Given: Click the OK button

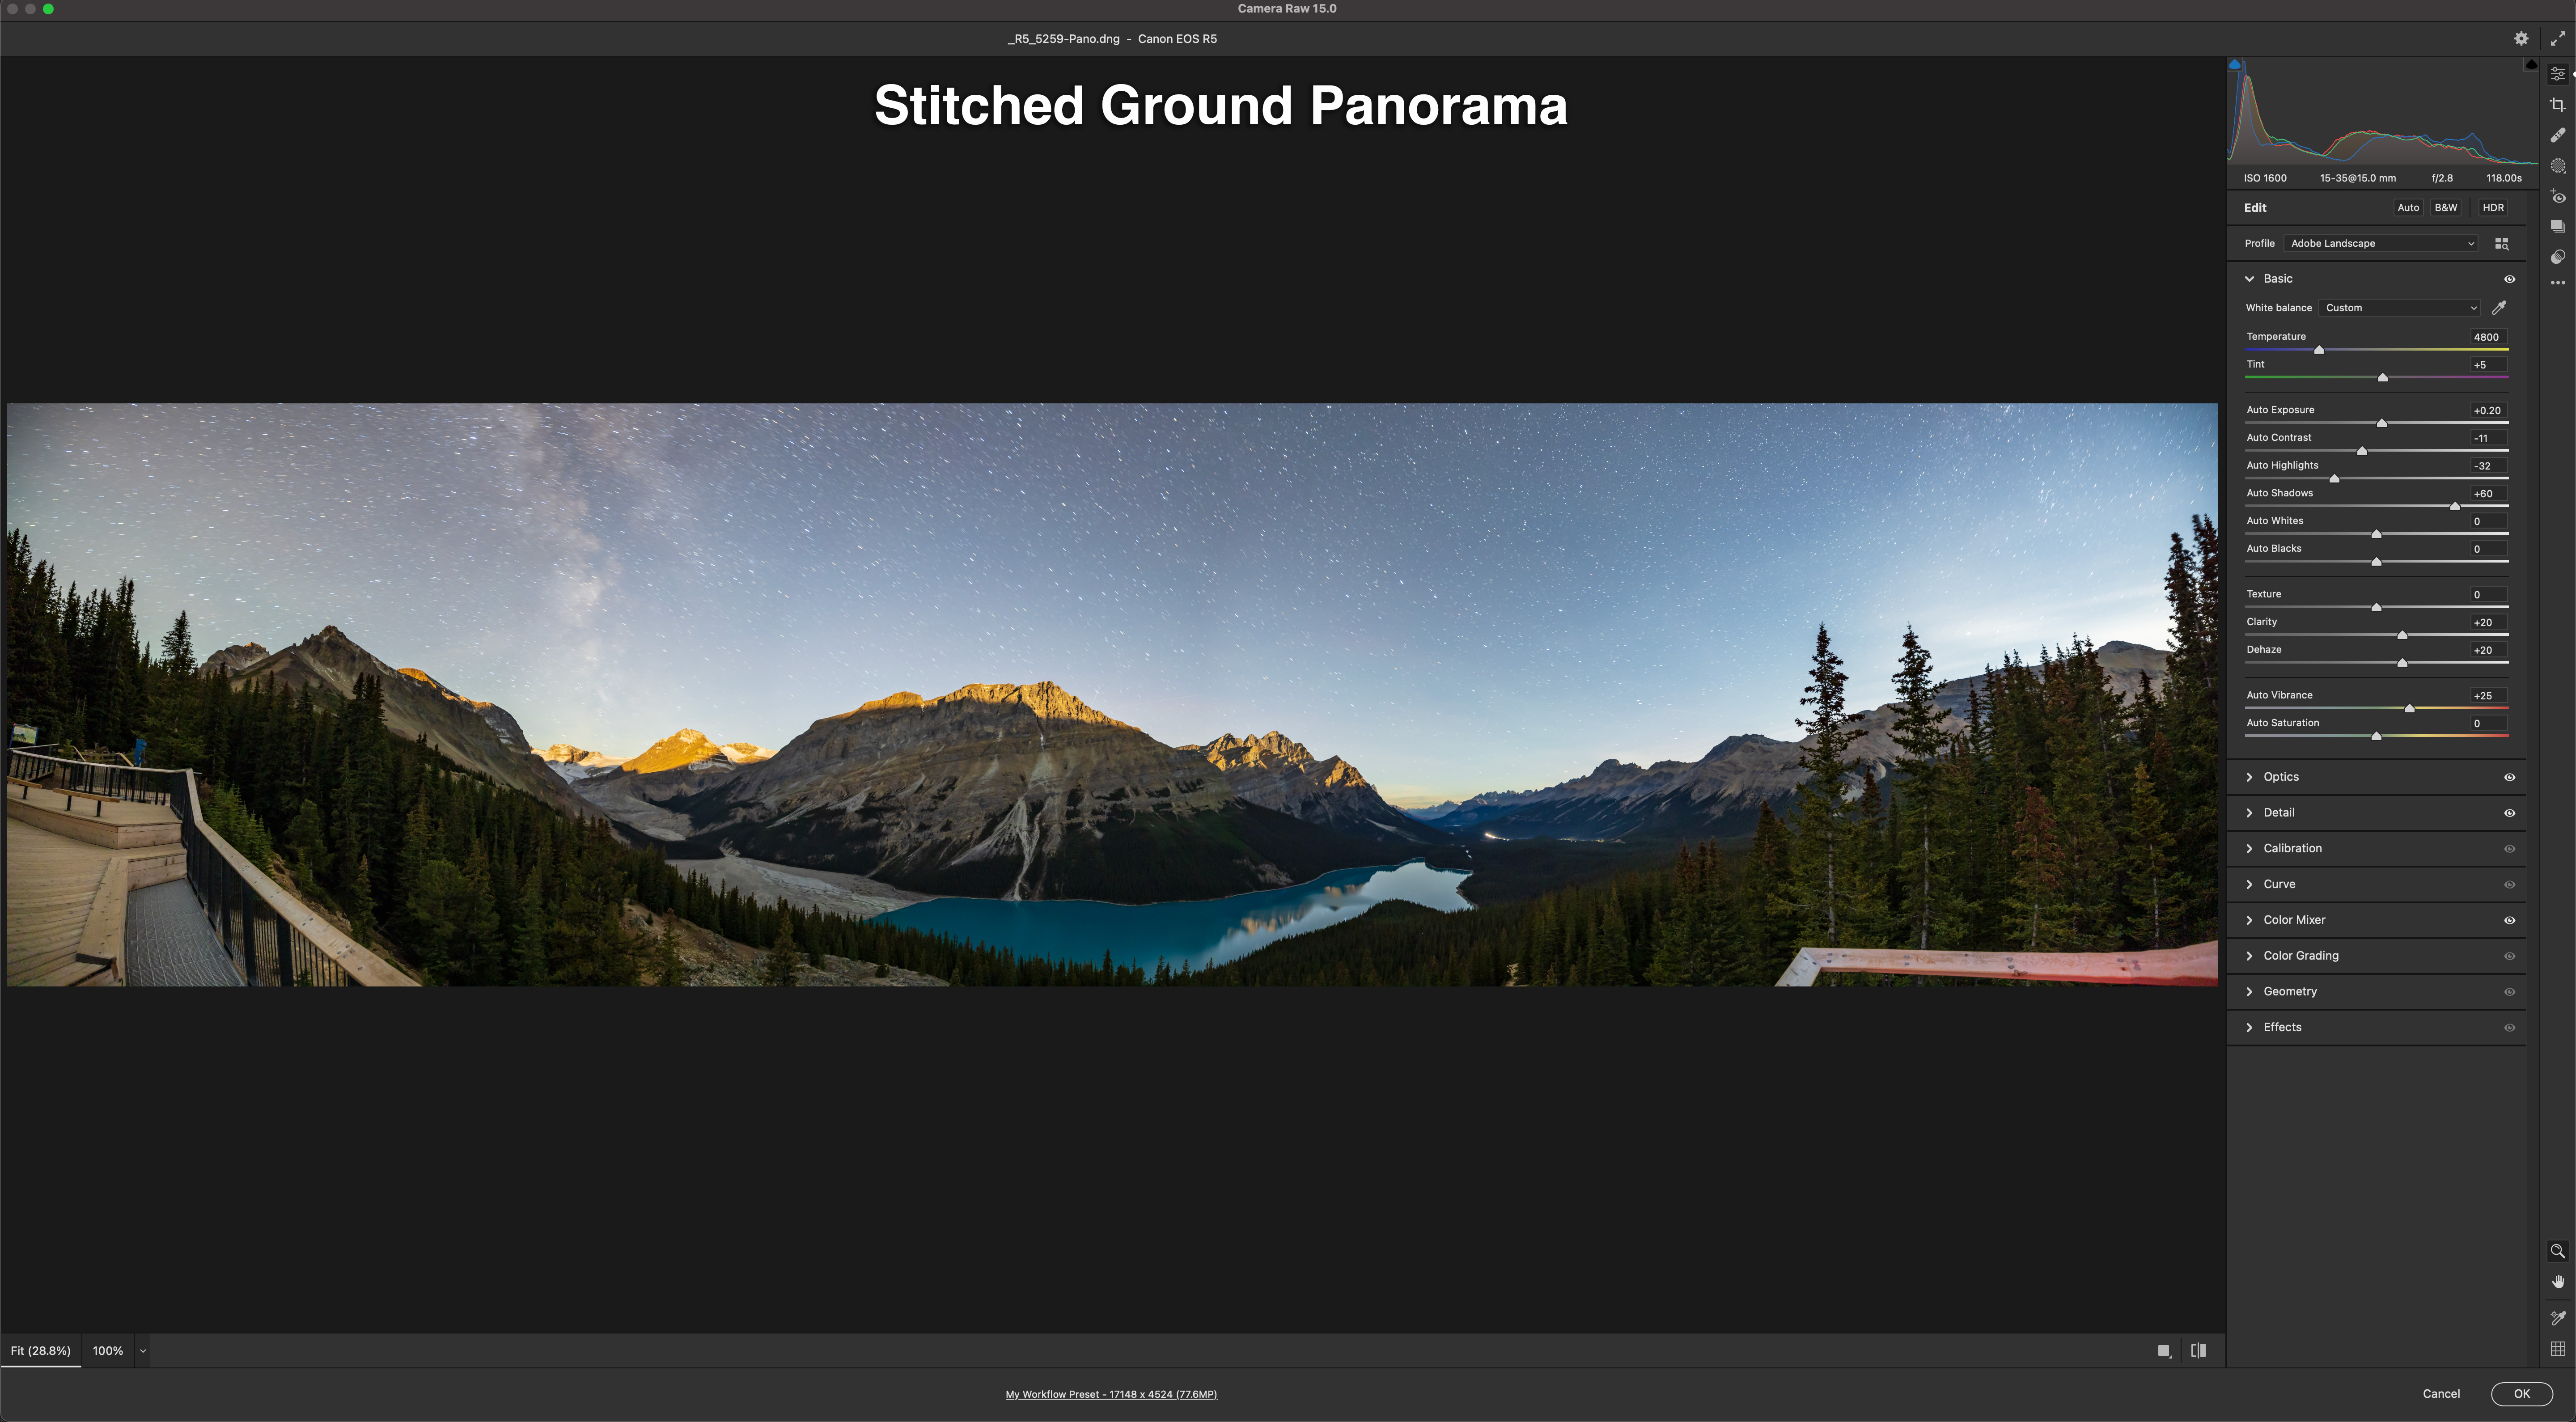Looking at the screenshot, I should [x=2521, y=1393].
